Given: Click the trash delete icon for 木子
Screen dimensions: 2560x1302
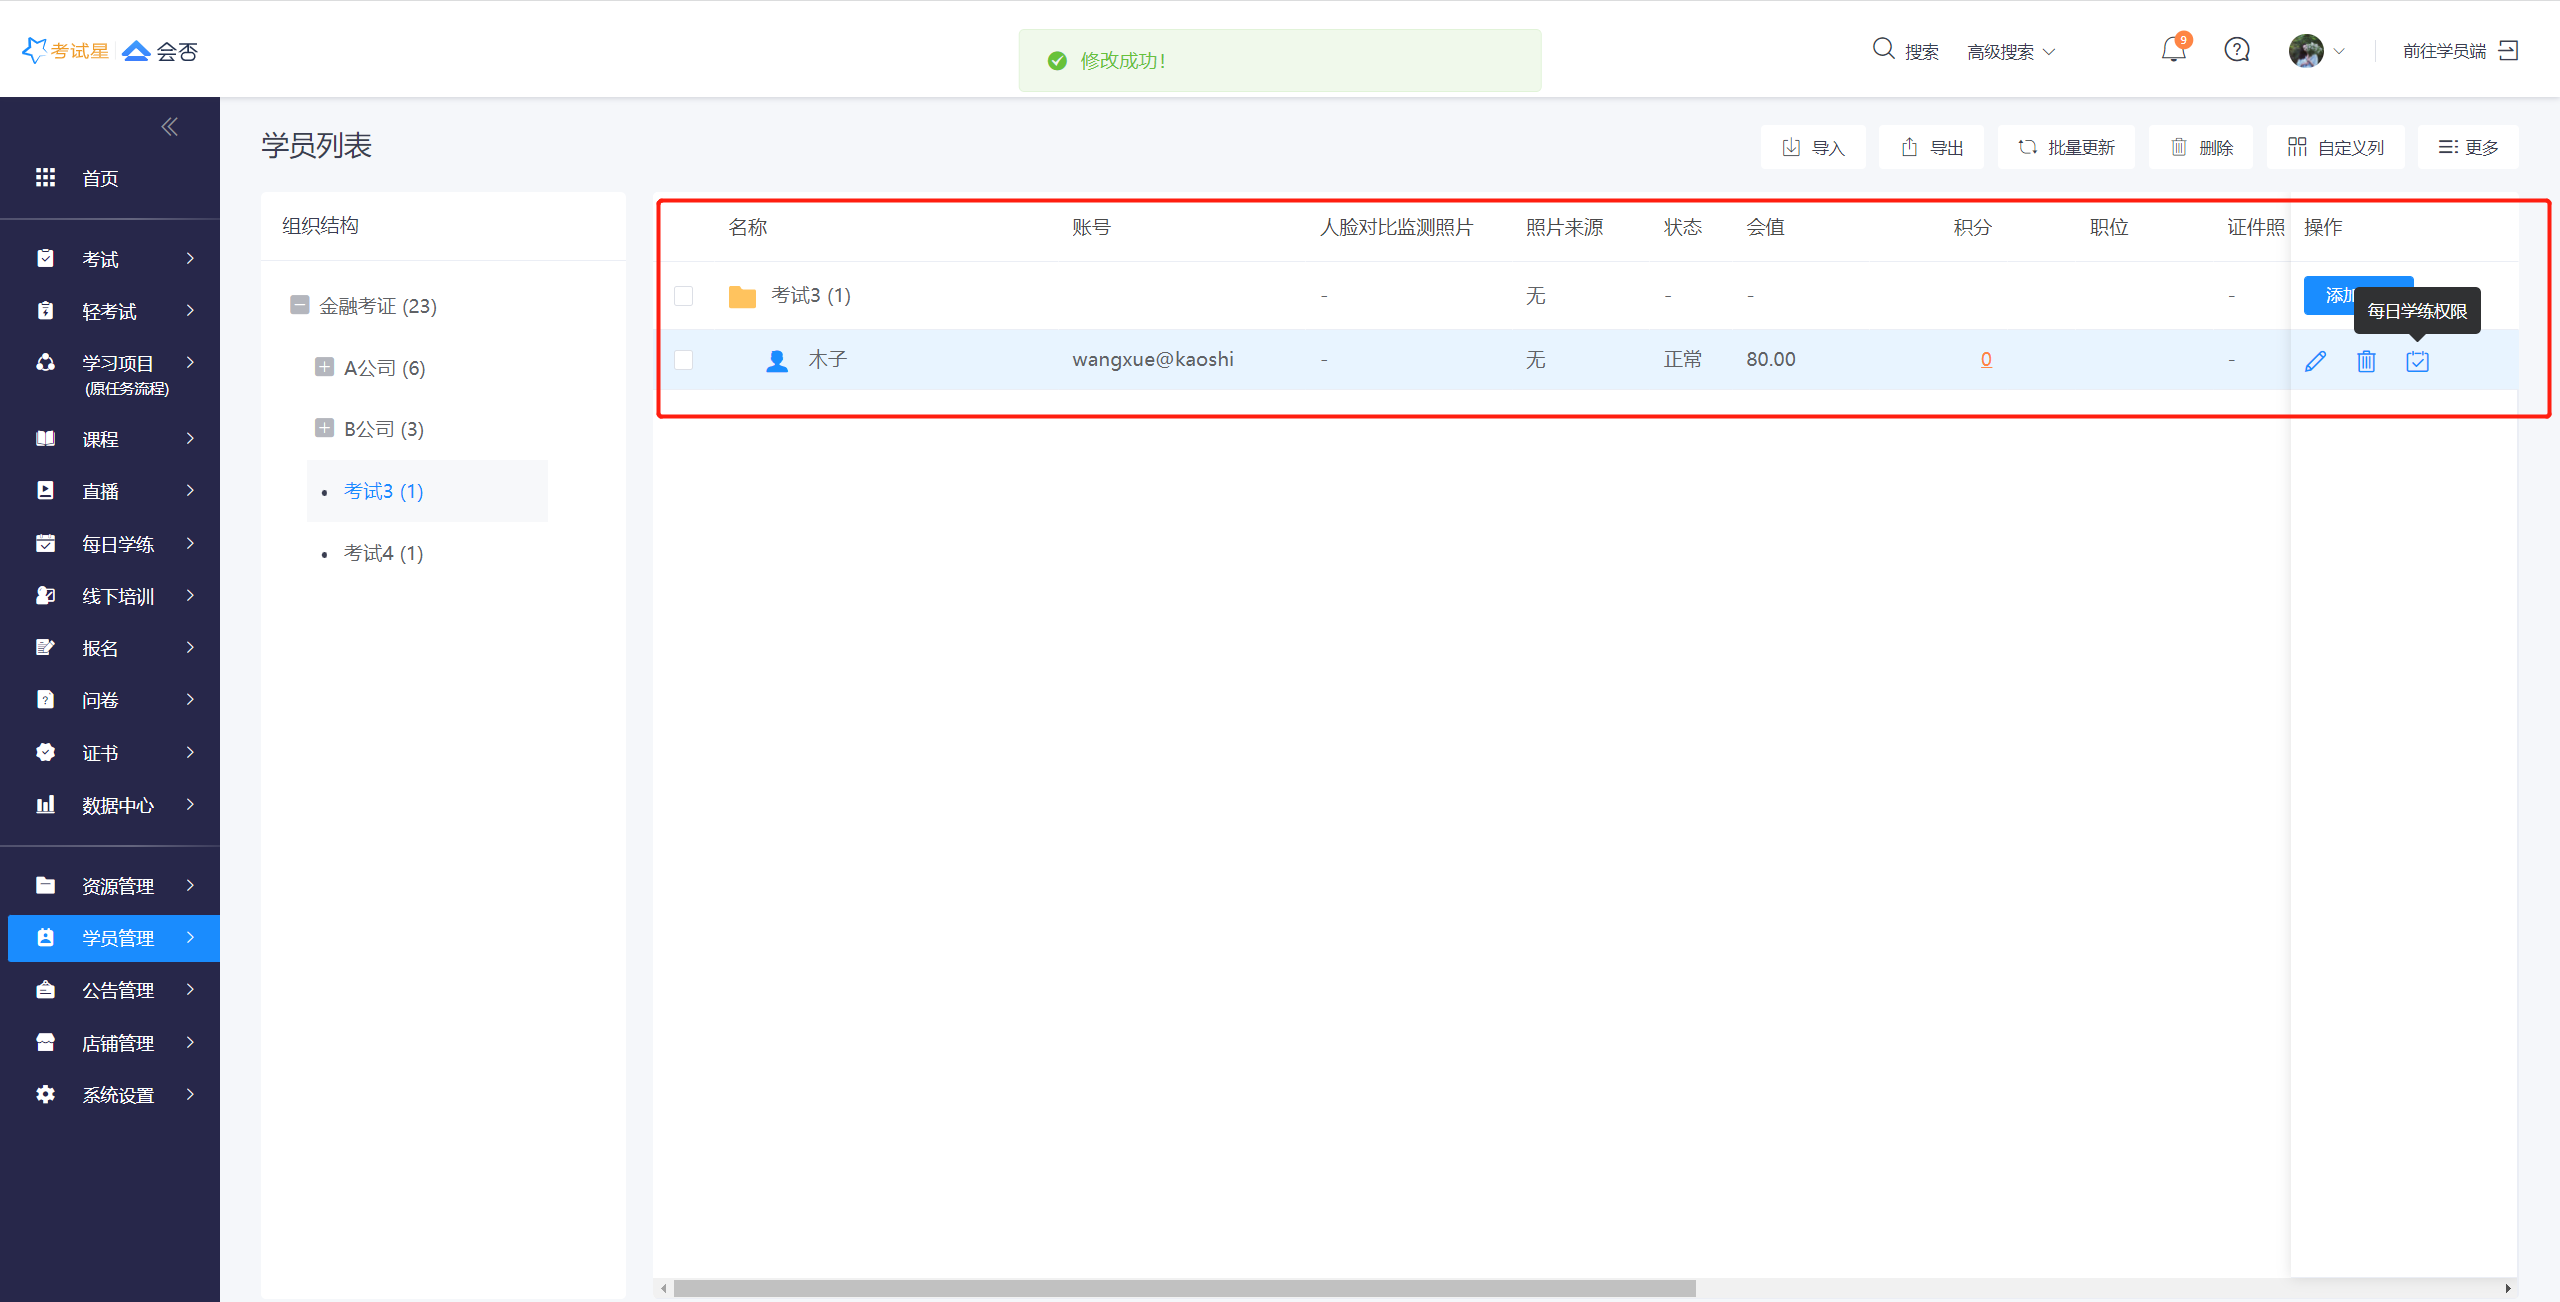Looking at the screenshot, I should tap(2366, 361).
